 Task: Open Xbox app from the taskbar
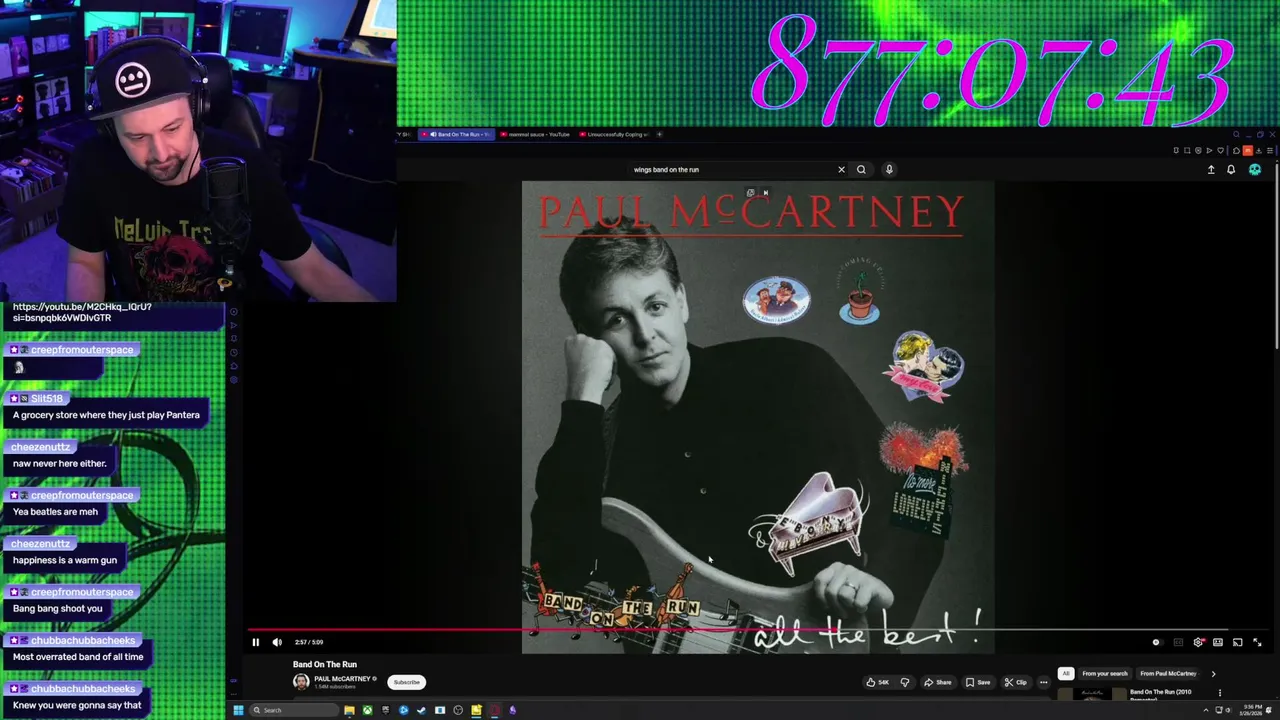pyautogui.click(x=367, y=710)
